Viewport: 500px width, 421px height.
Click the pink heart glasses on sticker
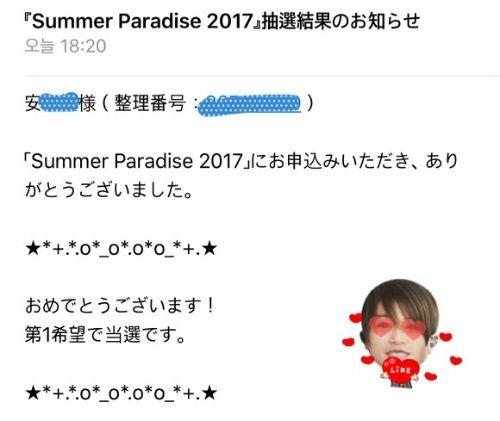point(398,326)
